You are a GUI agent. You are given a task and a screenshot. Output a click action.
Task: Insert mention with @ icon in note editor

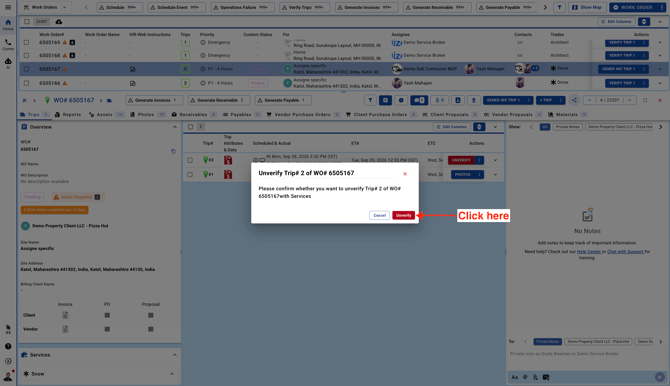(525, 377)
